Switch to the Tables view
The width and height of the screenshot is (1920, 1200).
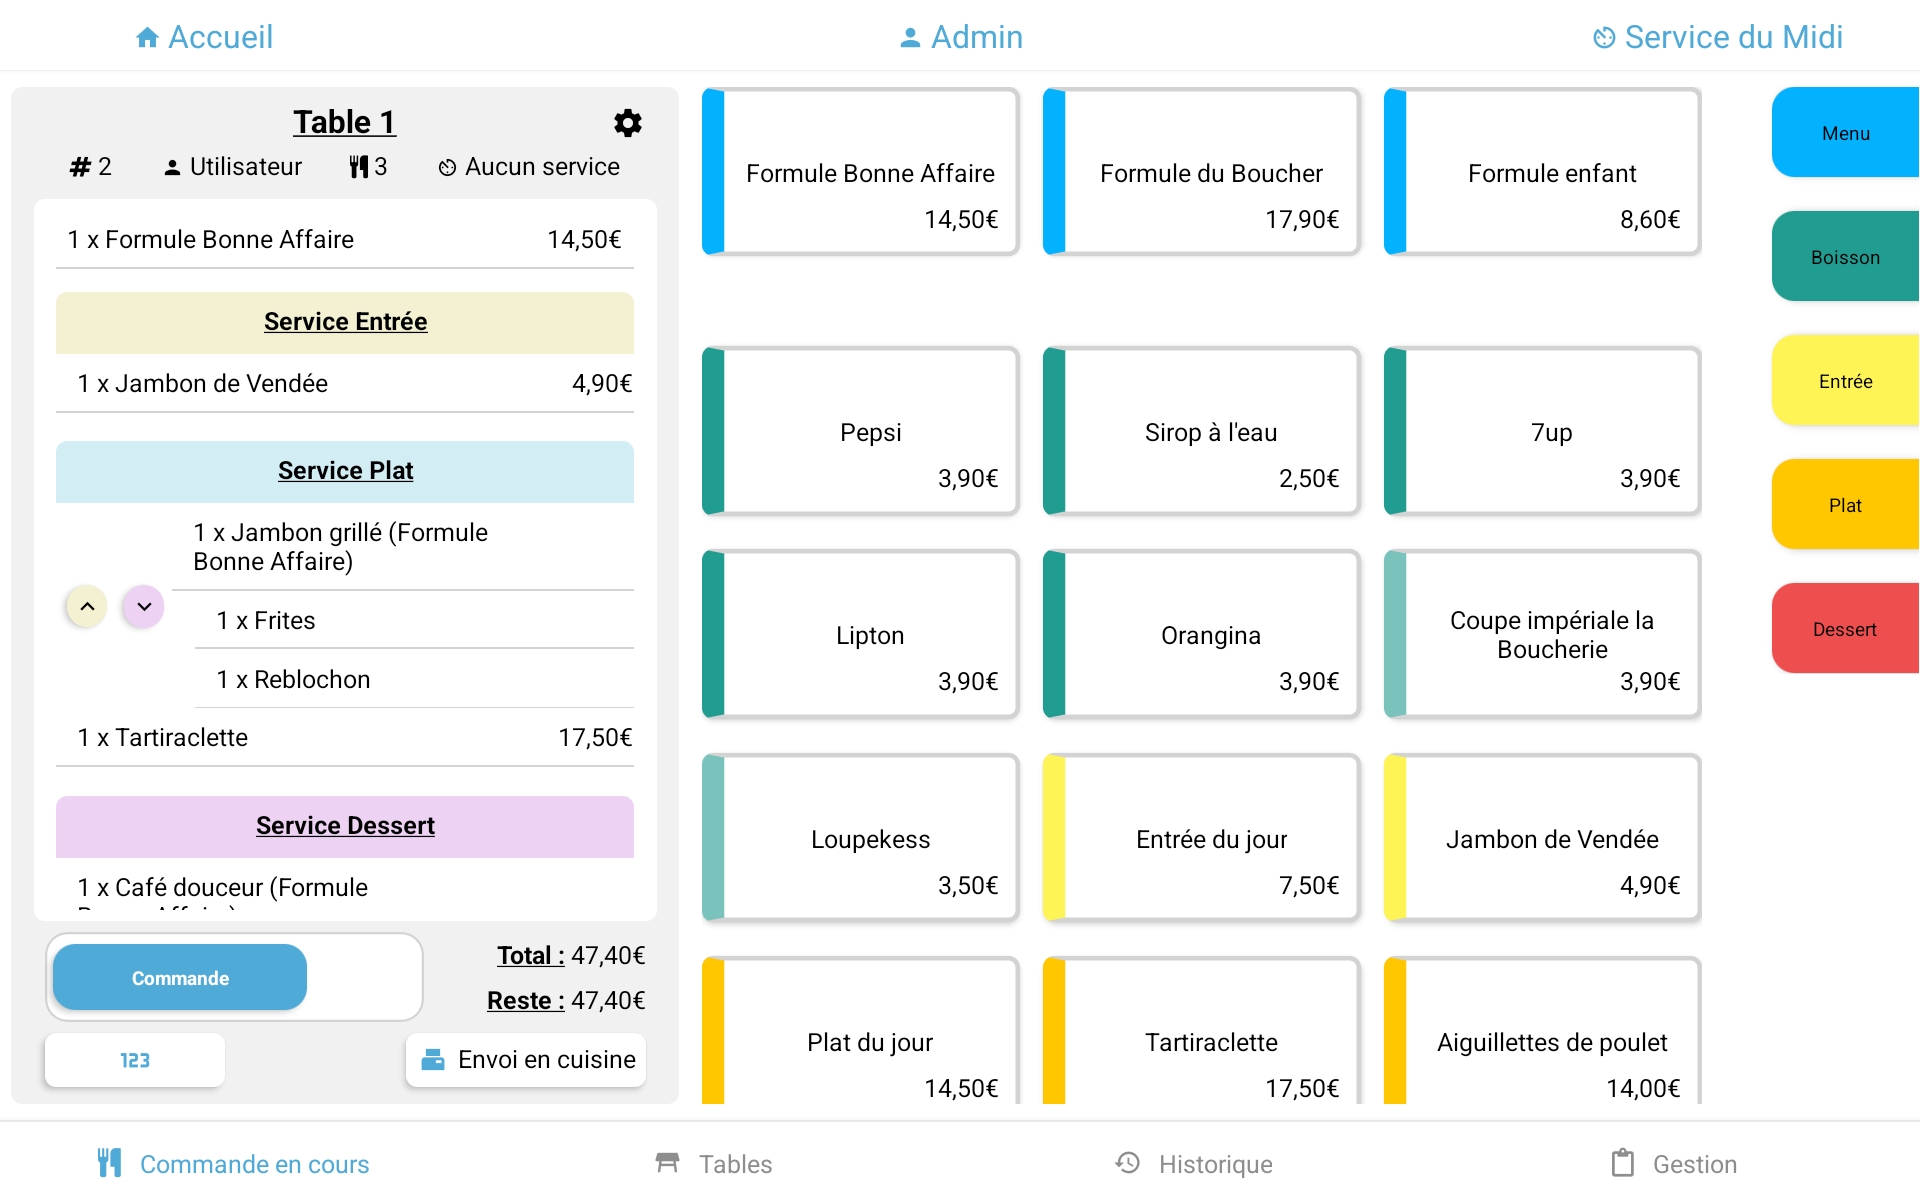coord(712,1163)
